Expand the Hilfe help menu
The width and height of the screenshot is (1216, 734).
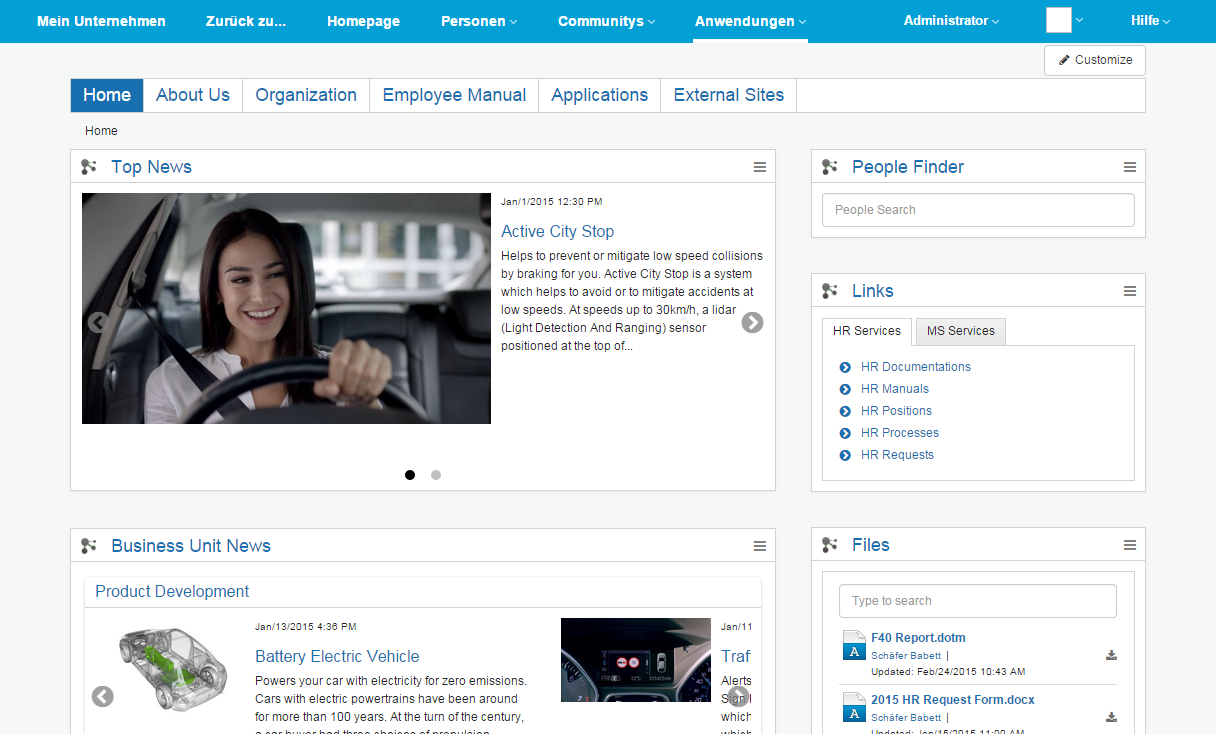pos(1150,20)
